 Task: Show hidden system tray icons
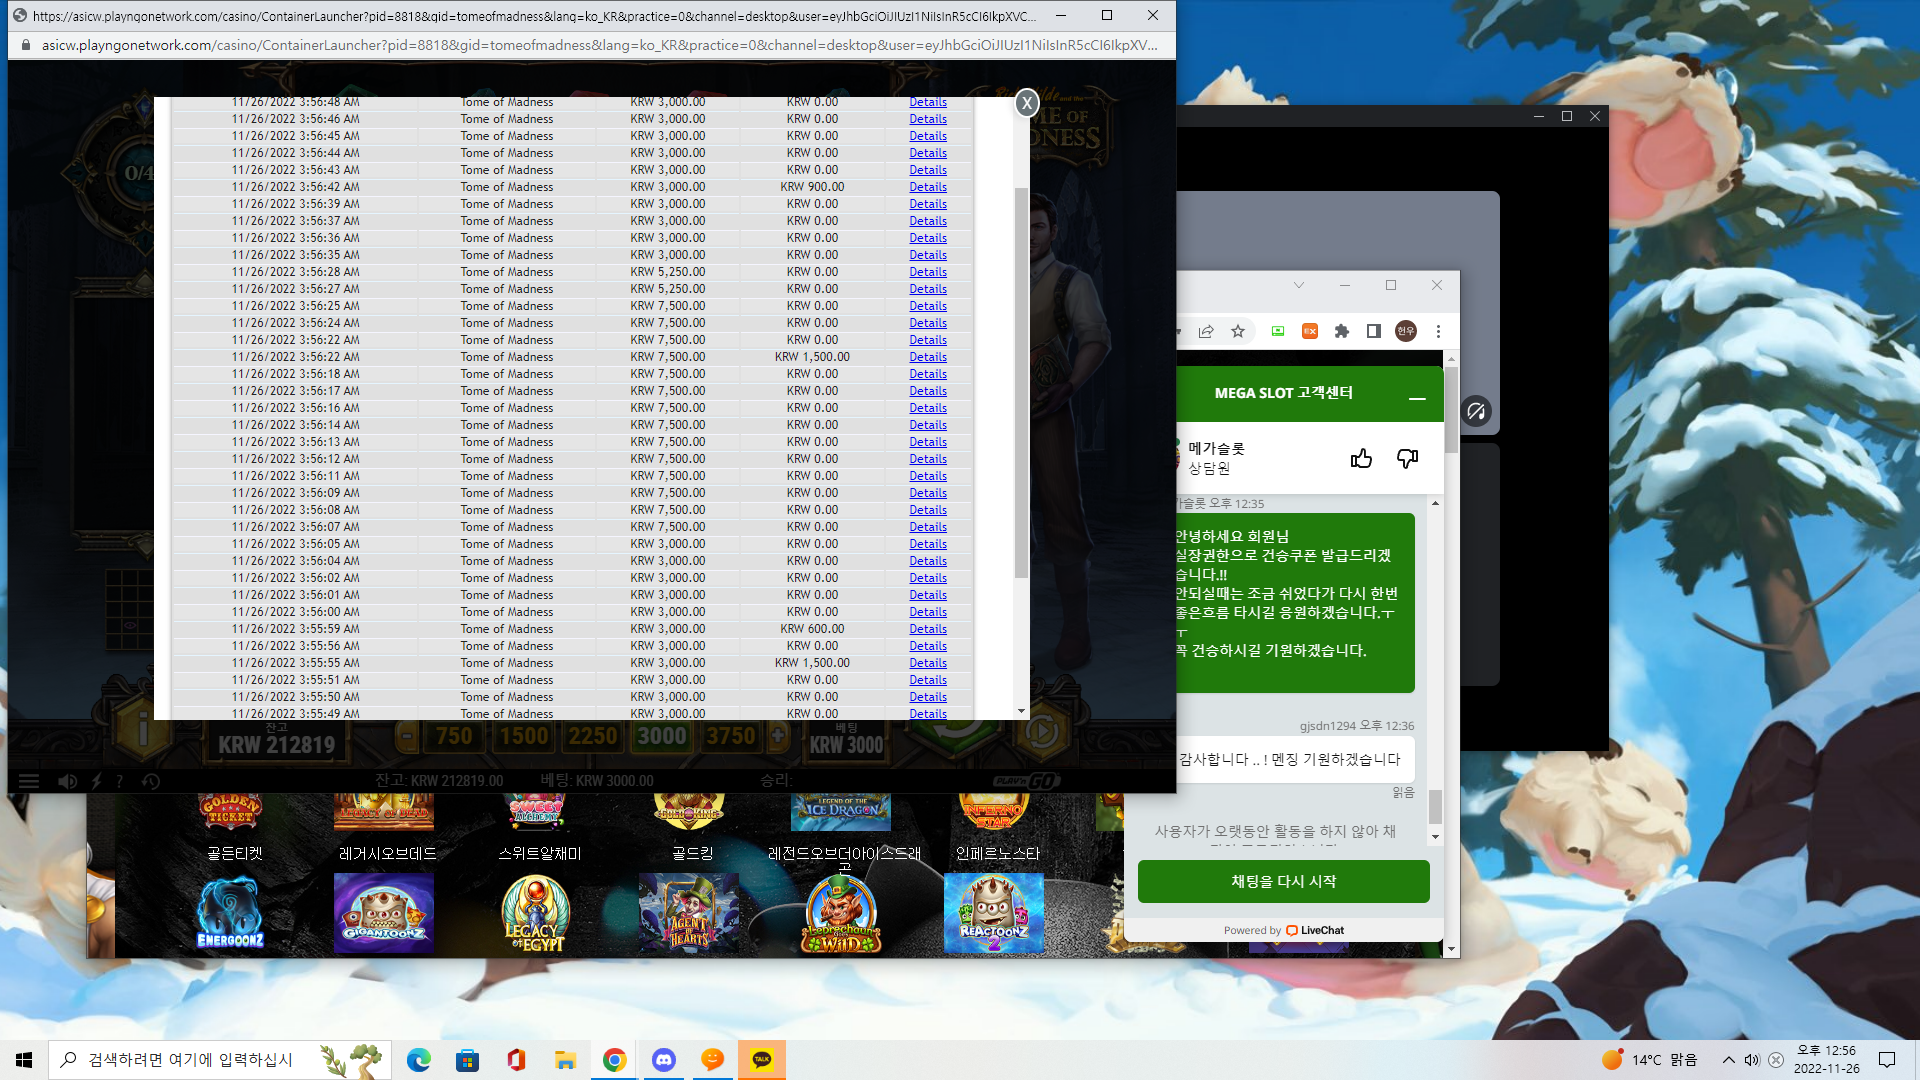[1728, 1060]
